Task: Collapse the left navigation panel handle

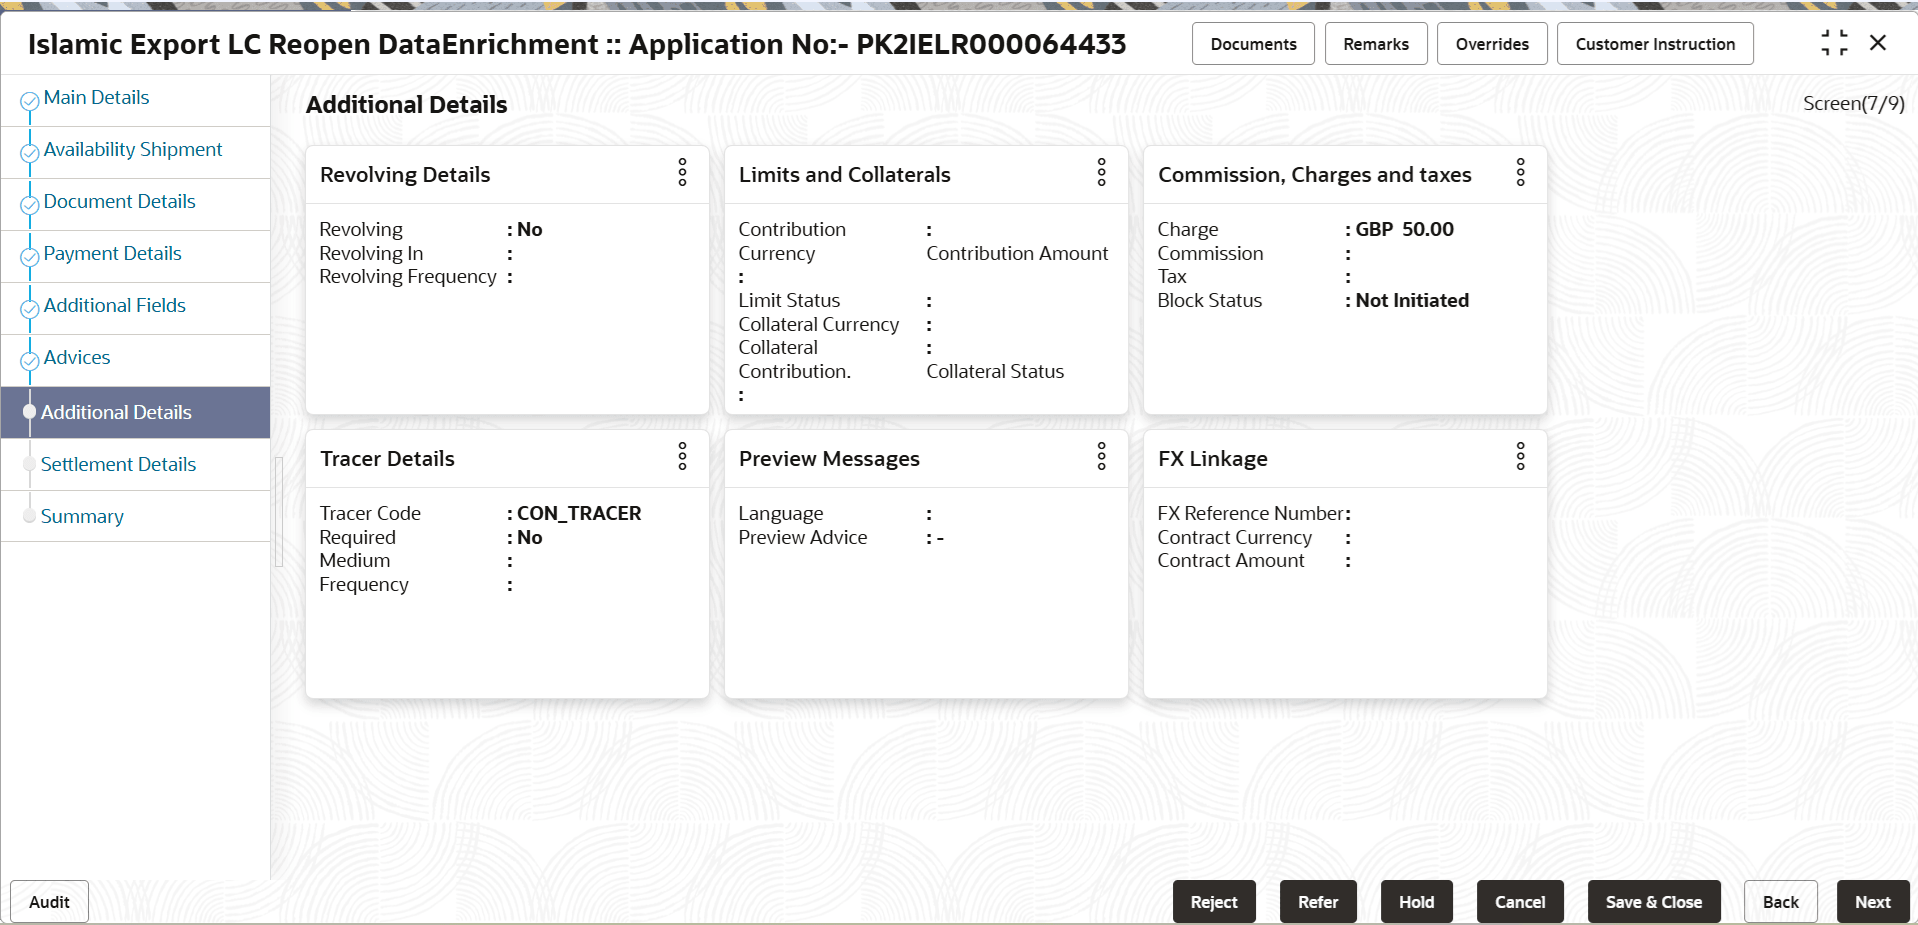Action: click(279, 512)
